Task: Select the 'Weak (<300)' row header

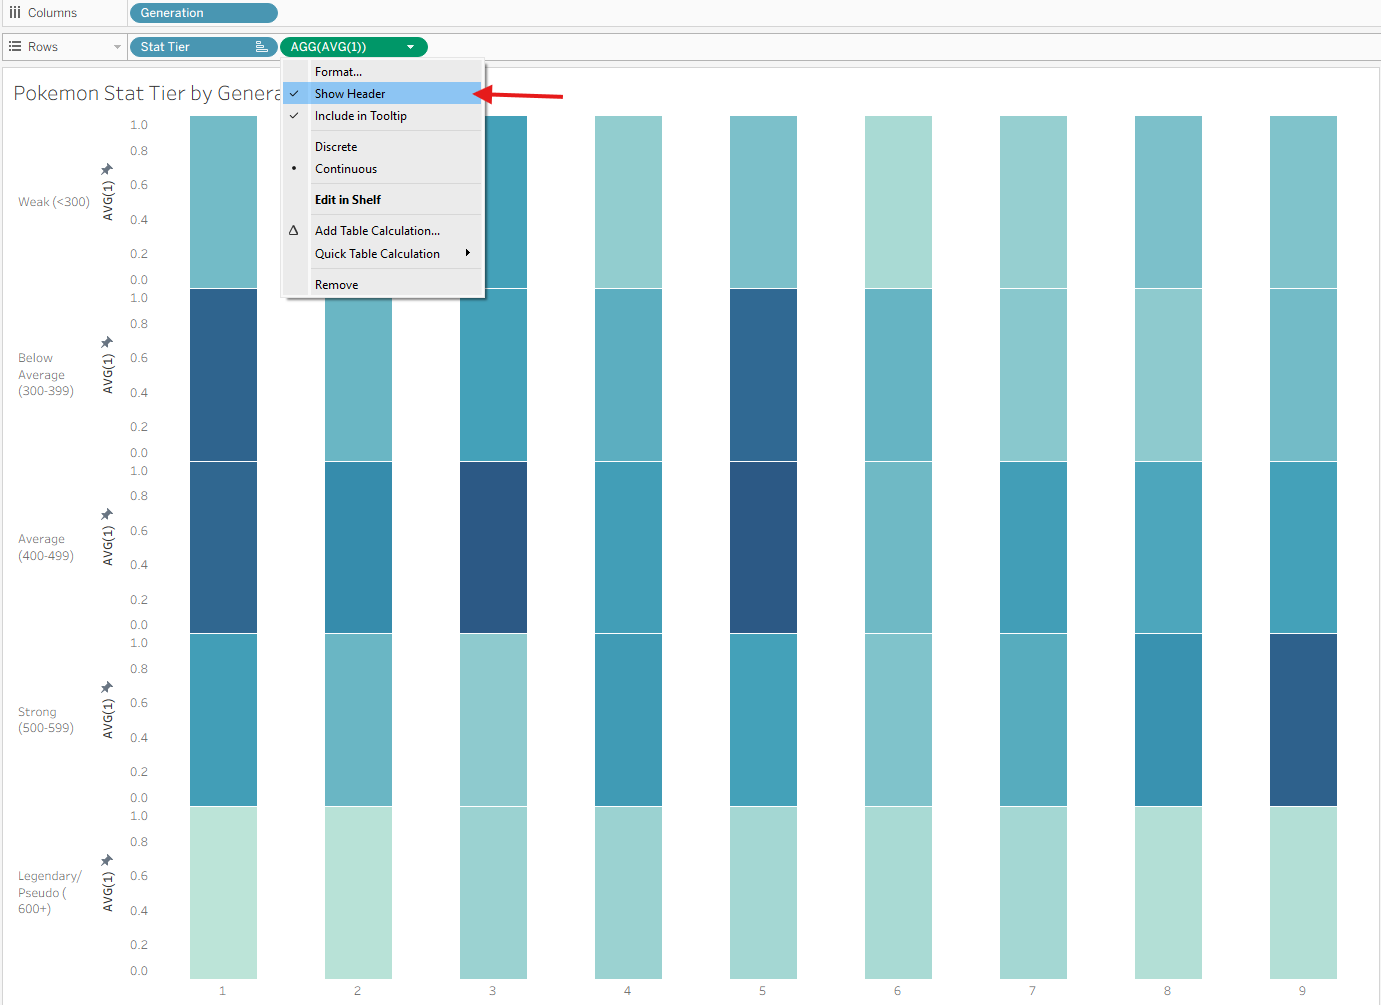Action: [54, 202]
